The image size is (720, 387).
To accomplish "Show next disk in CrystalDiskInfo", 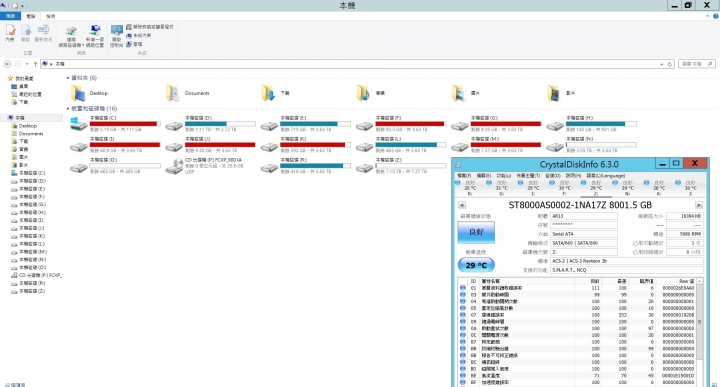I will [x=699, y=205].
